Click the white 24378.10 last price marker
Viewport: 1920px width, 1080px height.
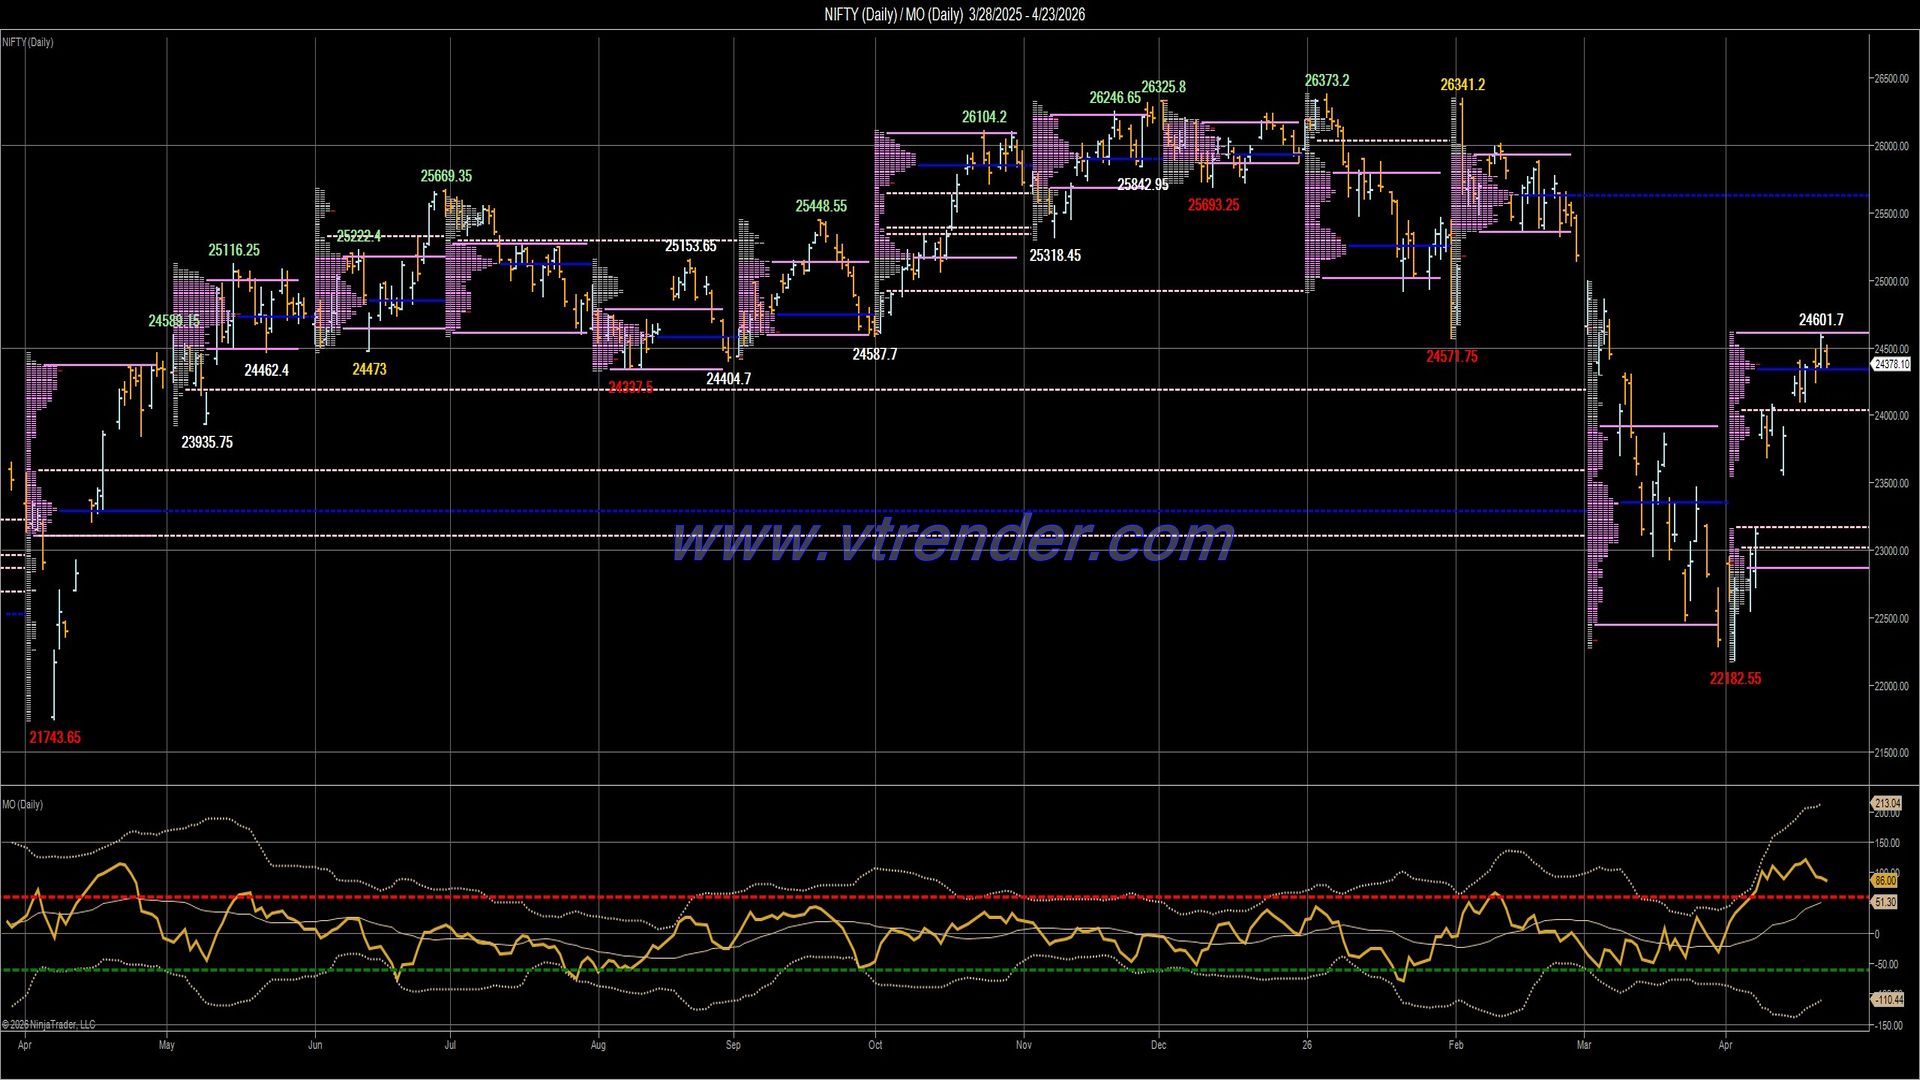coord(1892,364)
